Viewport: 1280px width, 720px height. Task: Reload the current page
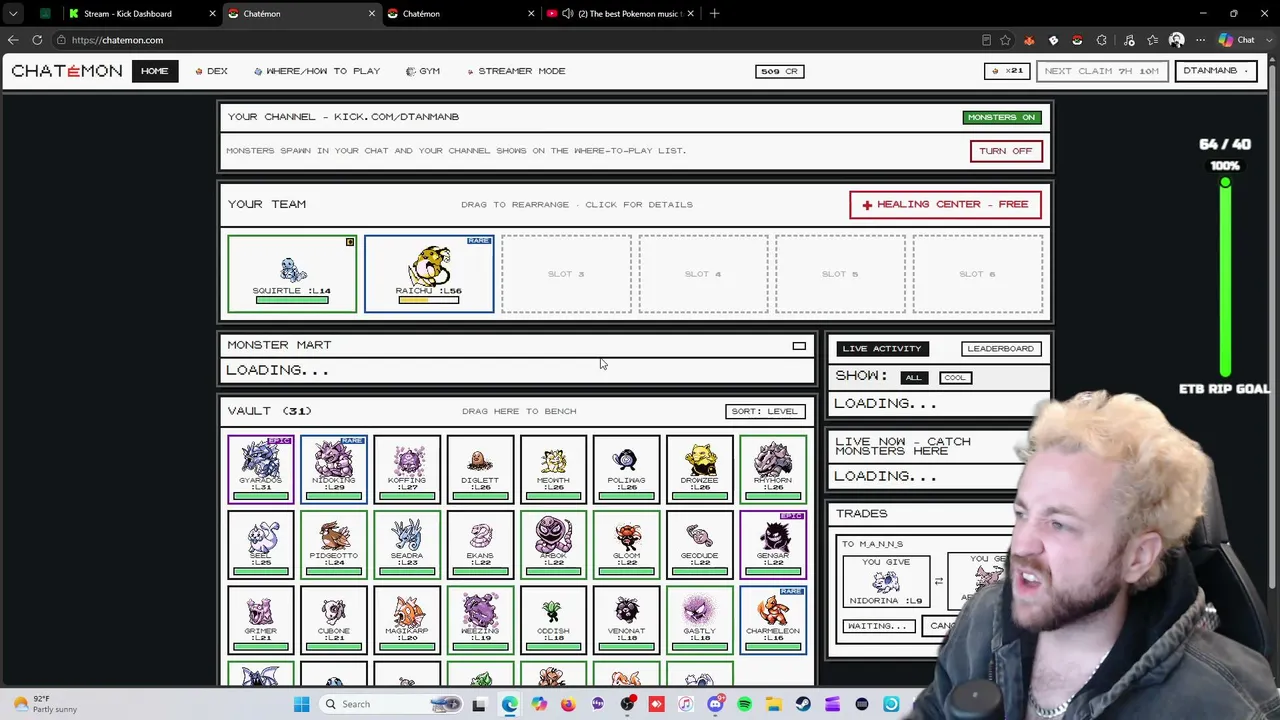37,40
